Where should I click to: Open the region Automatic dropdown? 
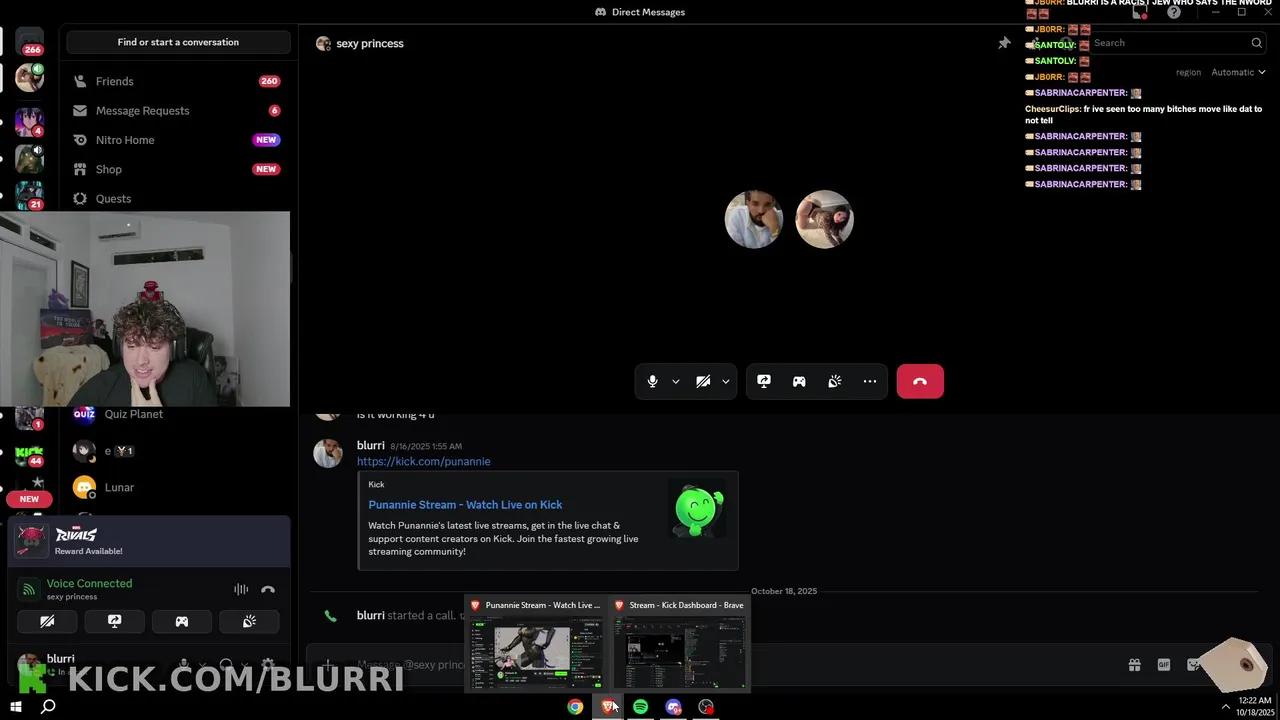(x=1238, y=72)
